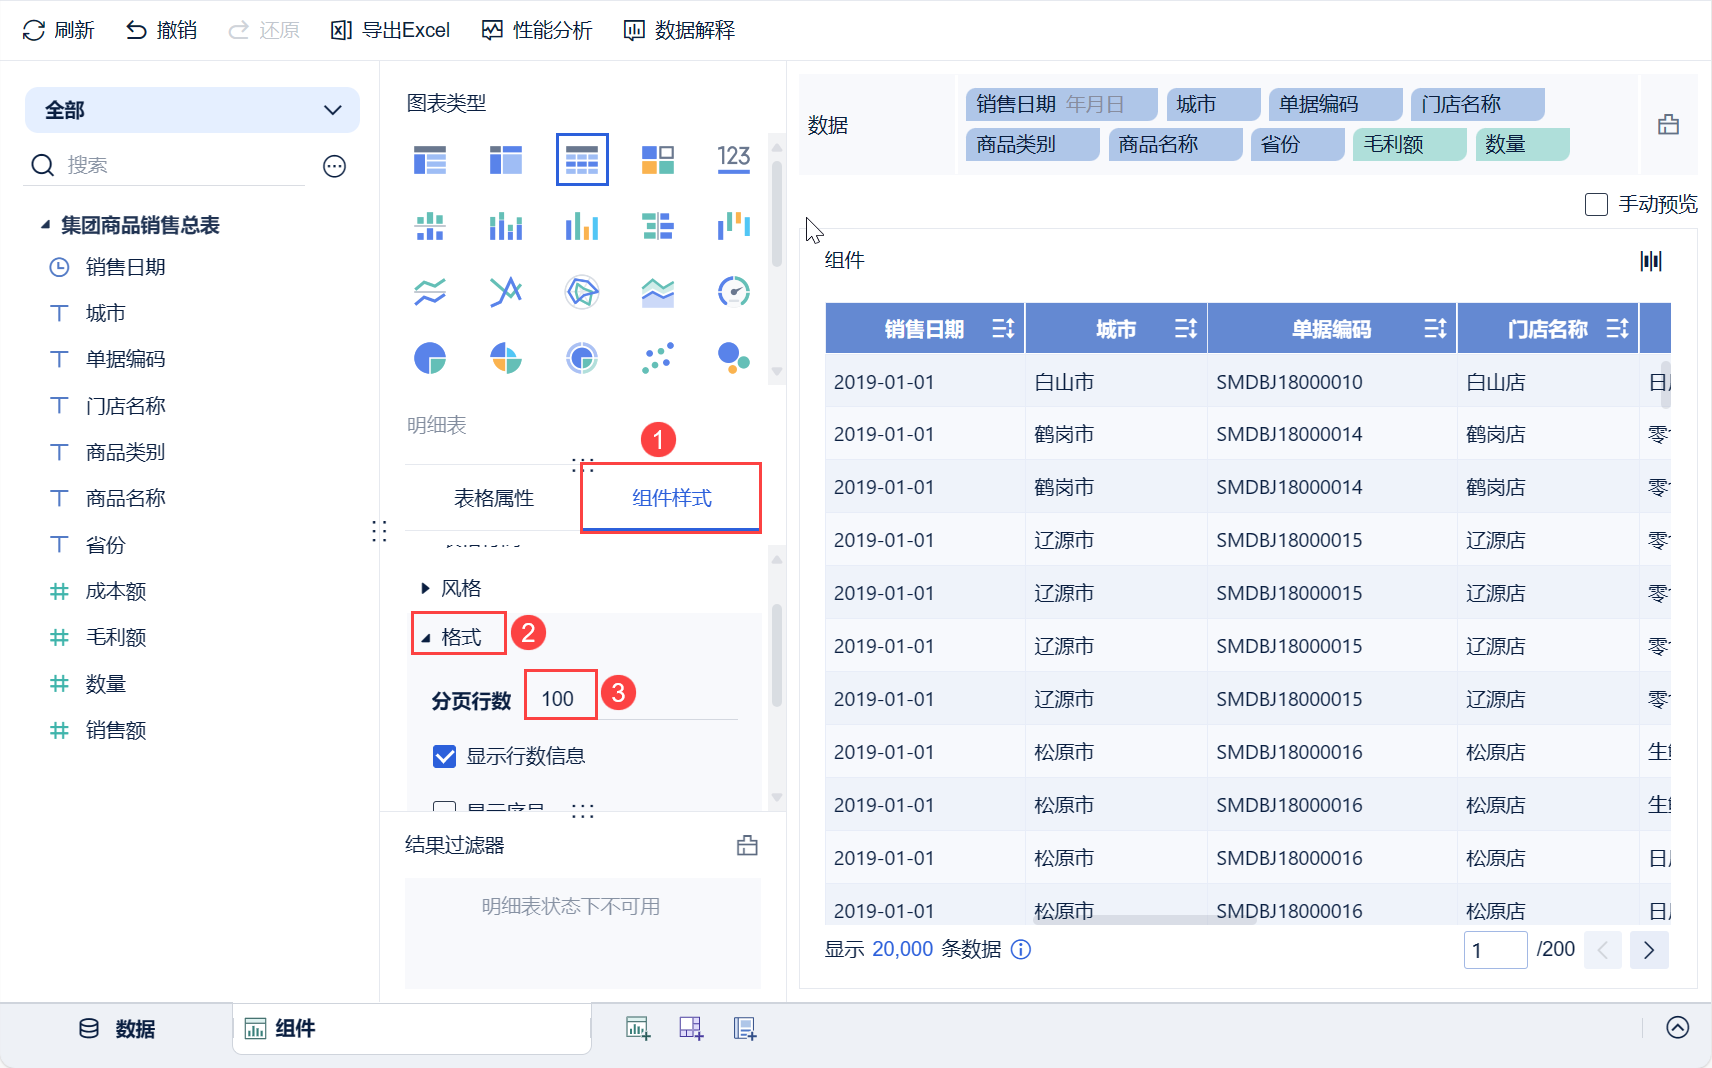The image size is (1712, 1068).
Task: Open 数据解释 from the toolbar
Action: [x=679, y=31]
